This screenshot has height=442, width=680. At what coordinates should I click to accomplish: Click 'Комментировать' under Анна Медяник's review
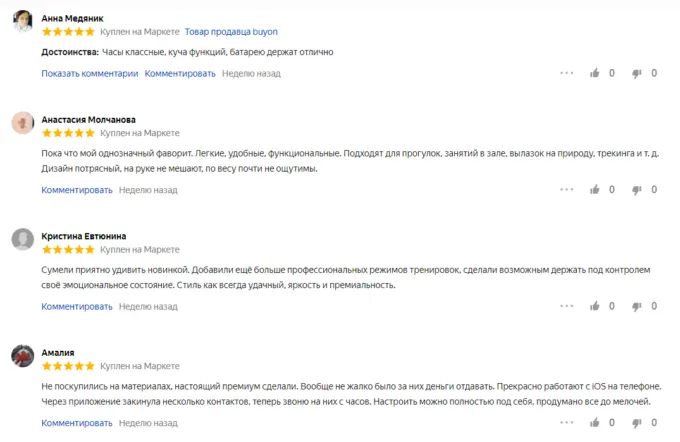coord(180,73)
